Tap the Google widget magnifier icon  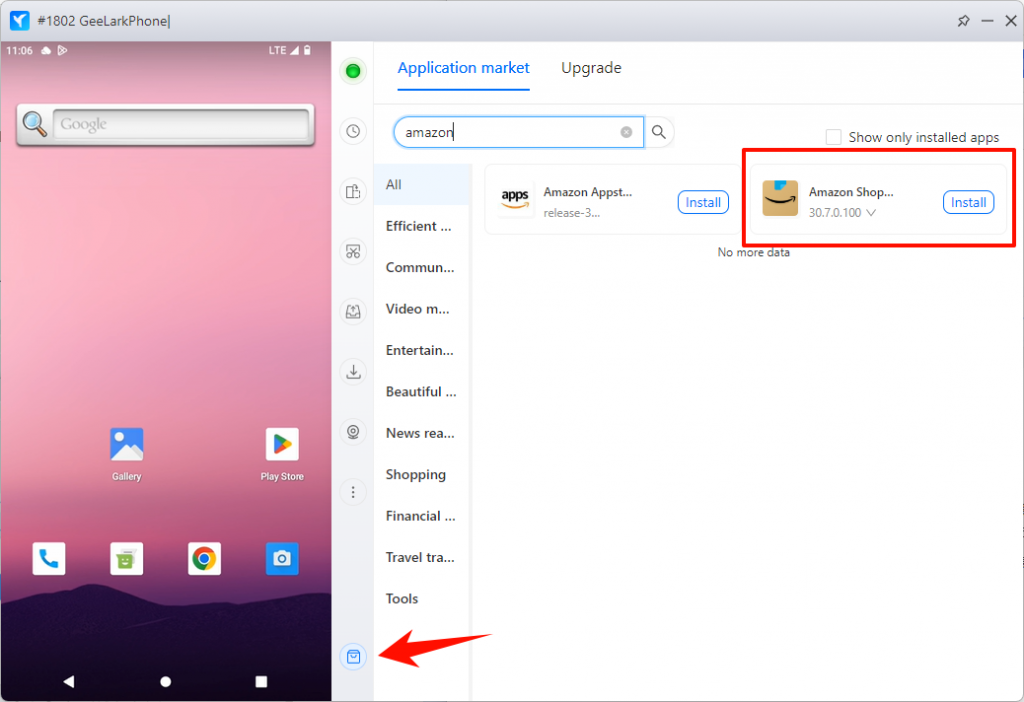pos(35,124)
